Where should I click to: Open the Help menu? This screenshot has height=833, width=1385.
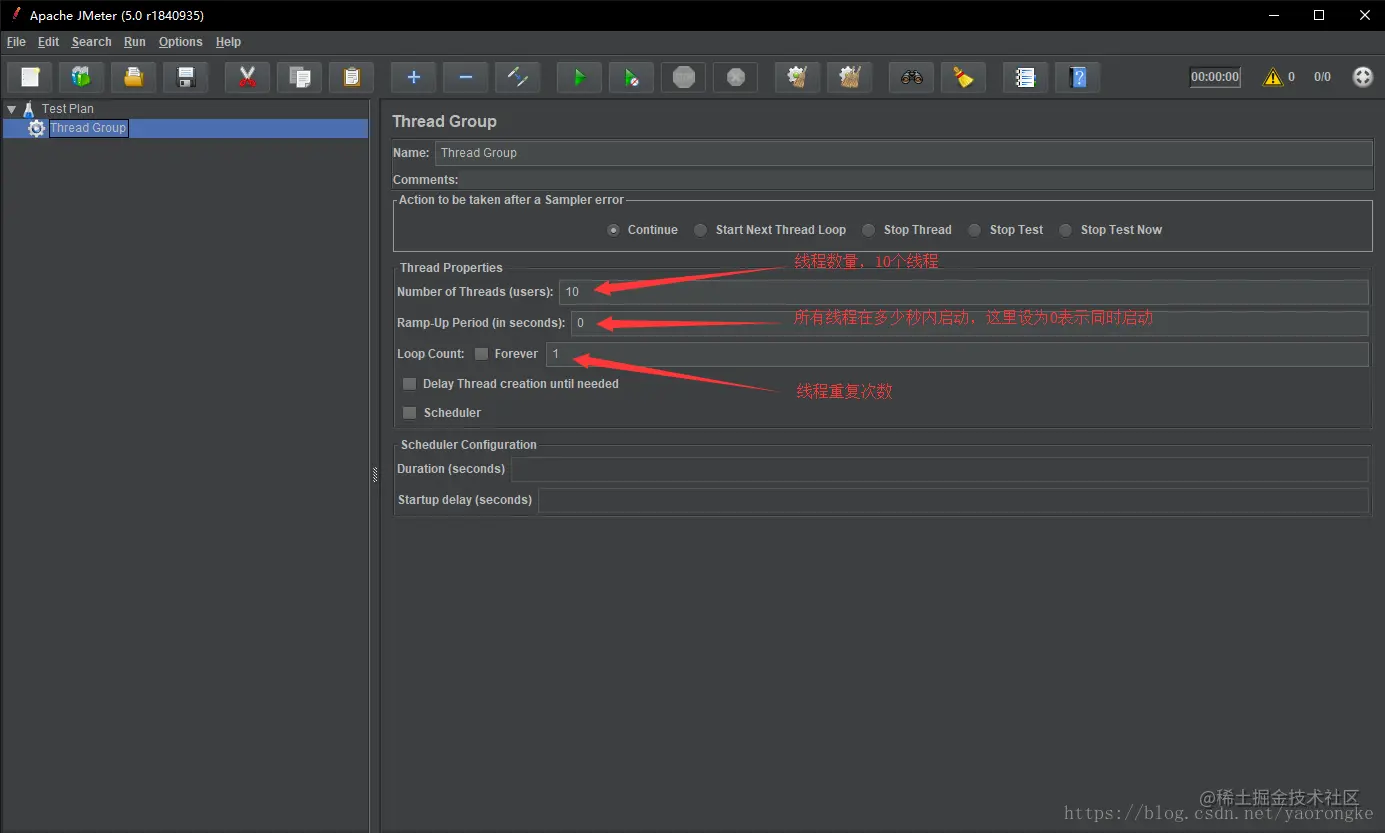click(229, 42)
